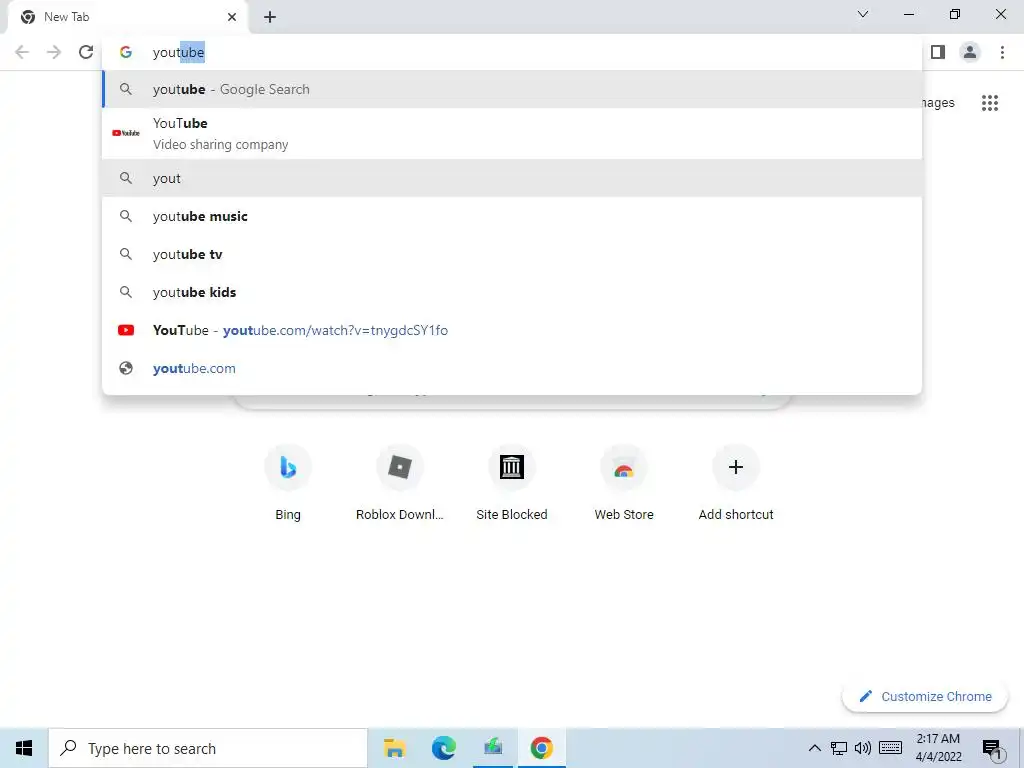1024x768 pixels.
Task: Click the red YouTube play icon
Action: click(126, 330)
